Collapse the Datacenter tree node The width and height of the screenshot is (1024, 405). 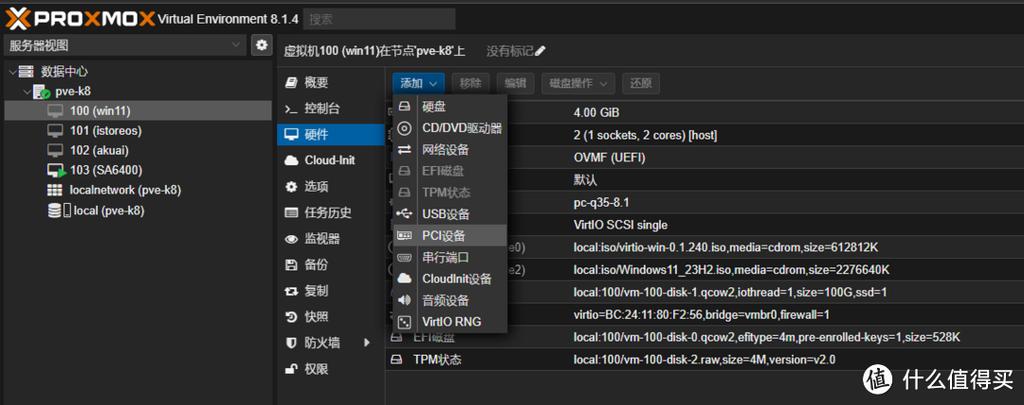tap(12, 72)
